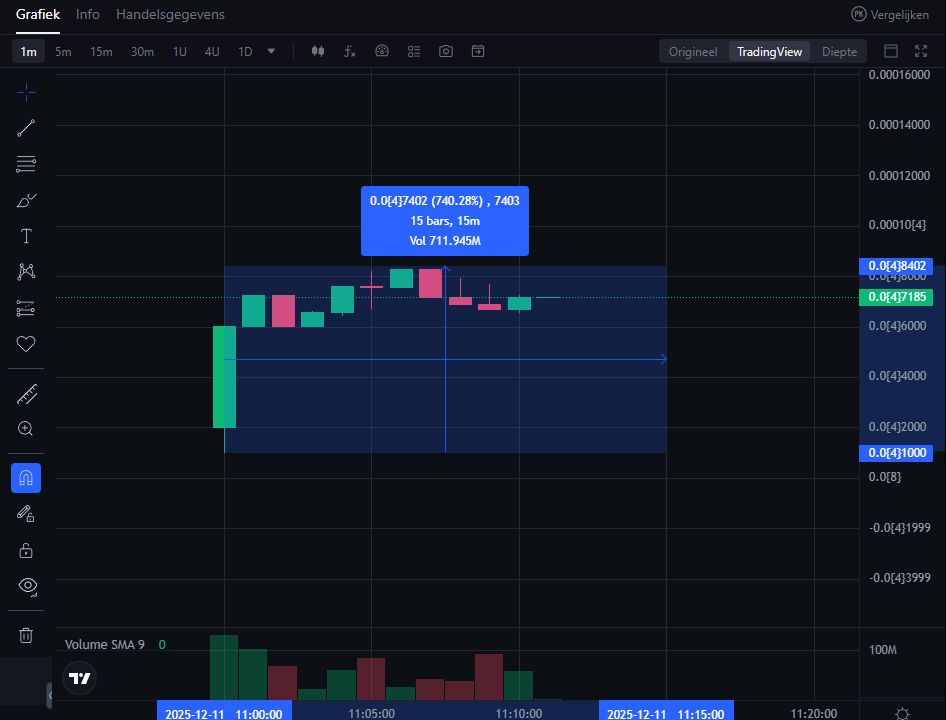
Task: Disable magnet mode in the sidebar
Action: coord(25,478)
